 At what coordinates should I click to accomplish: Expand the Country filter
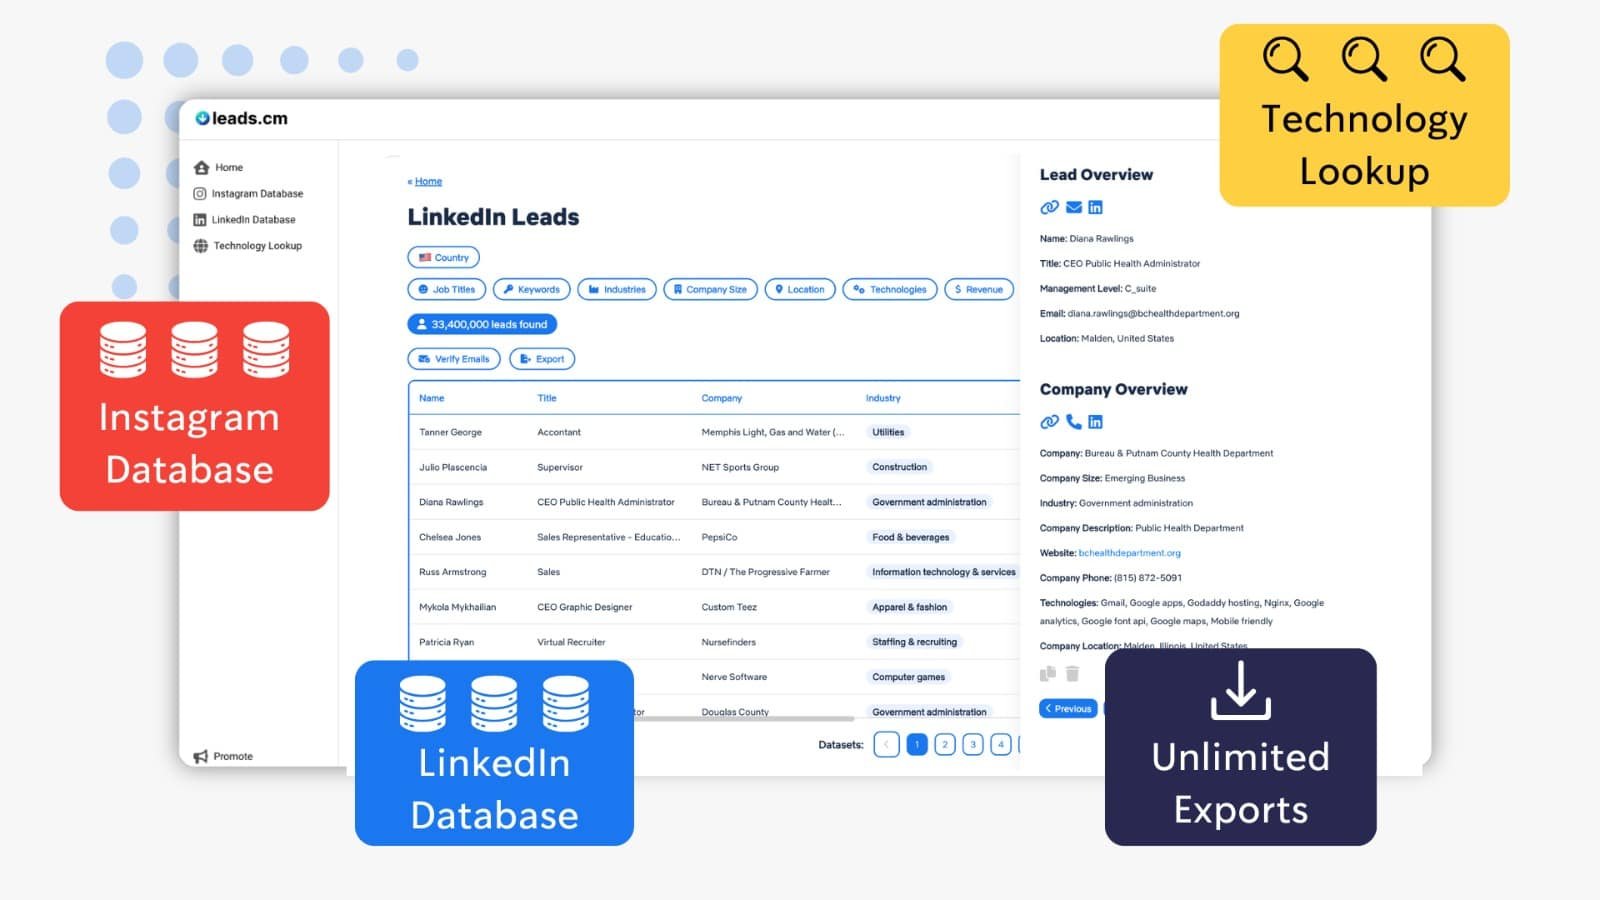(443, 257)
